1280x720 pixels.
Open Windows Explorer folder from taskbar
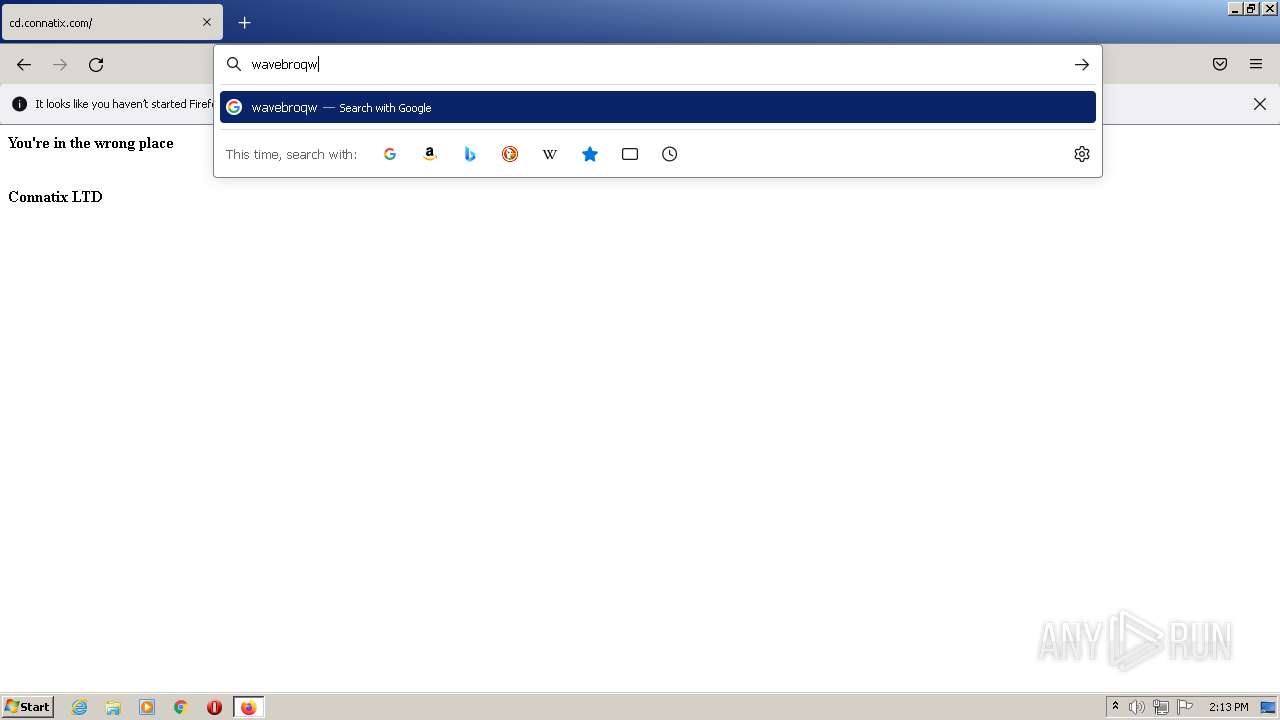[x=113, y=707]
